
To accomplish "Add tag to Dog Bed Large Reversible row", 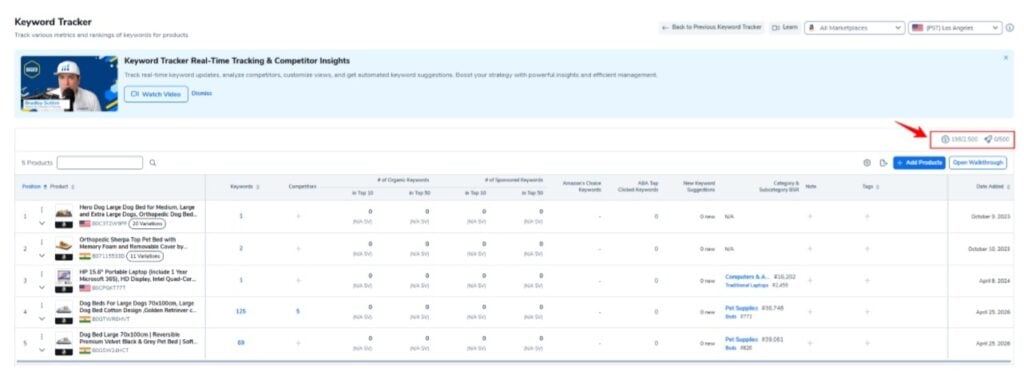I will (x=867, y=342).
